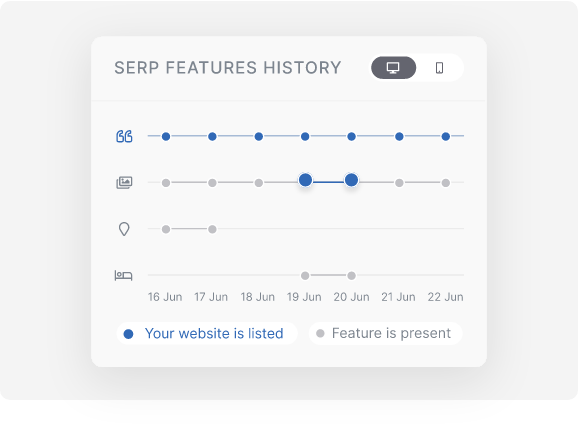The width and height of the screenshot is (578, 428).
Task: Select large blue image pack dot on 19 Jun
Action: (305, 180)
